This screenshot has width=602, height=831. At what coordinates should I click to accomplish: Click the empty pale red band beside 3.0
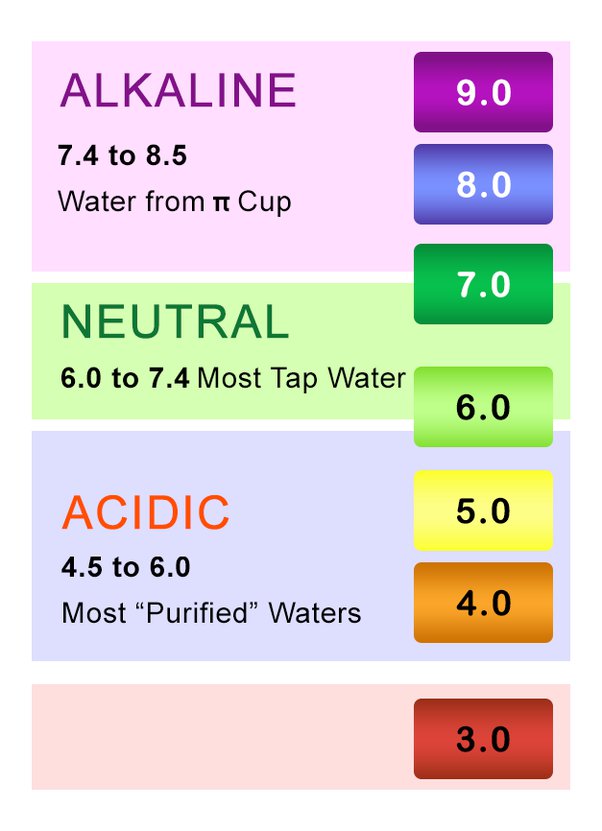click(220, 737)
